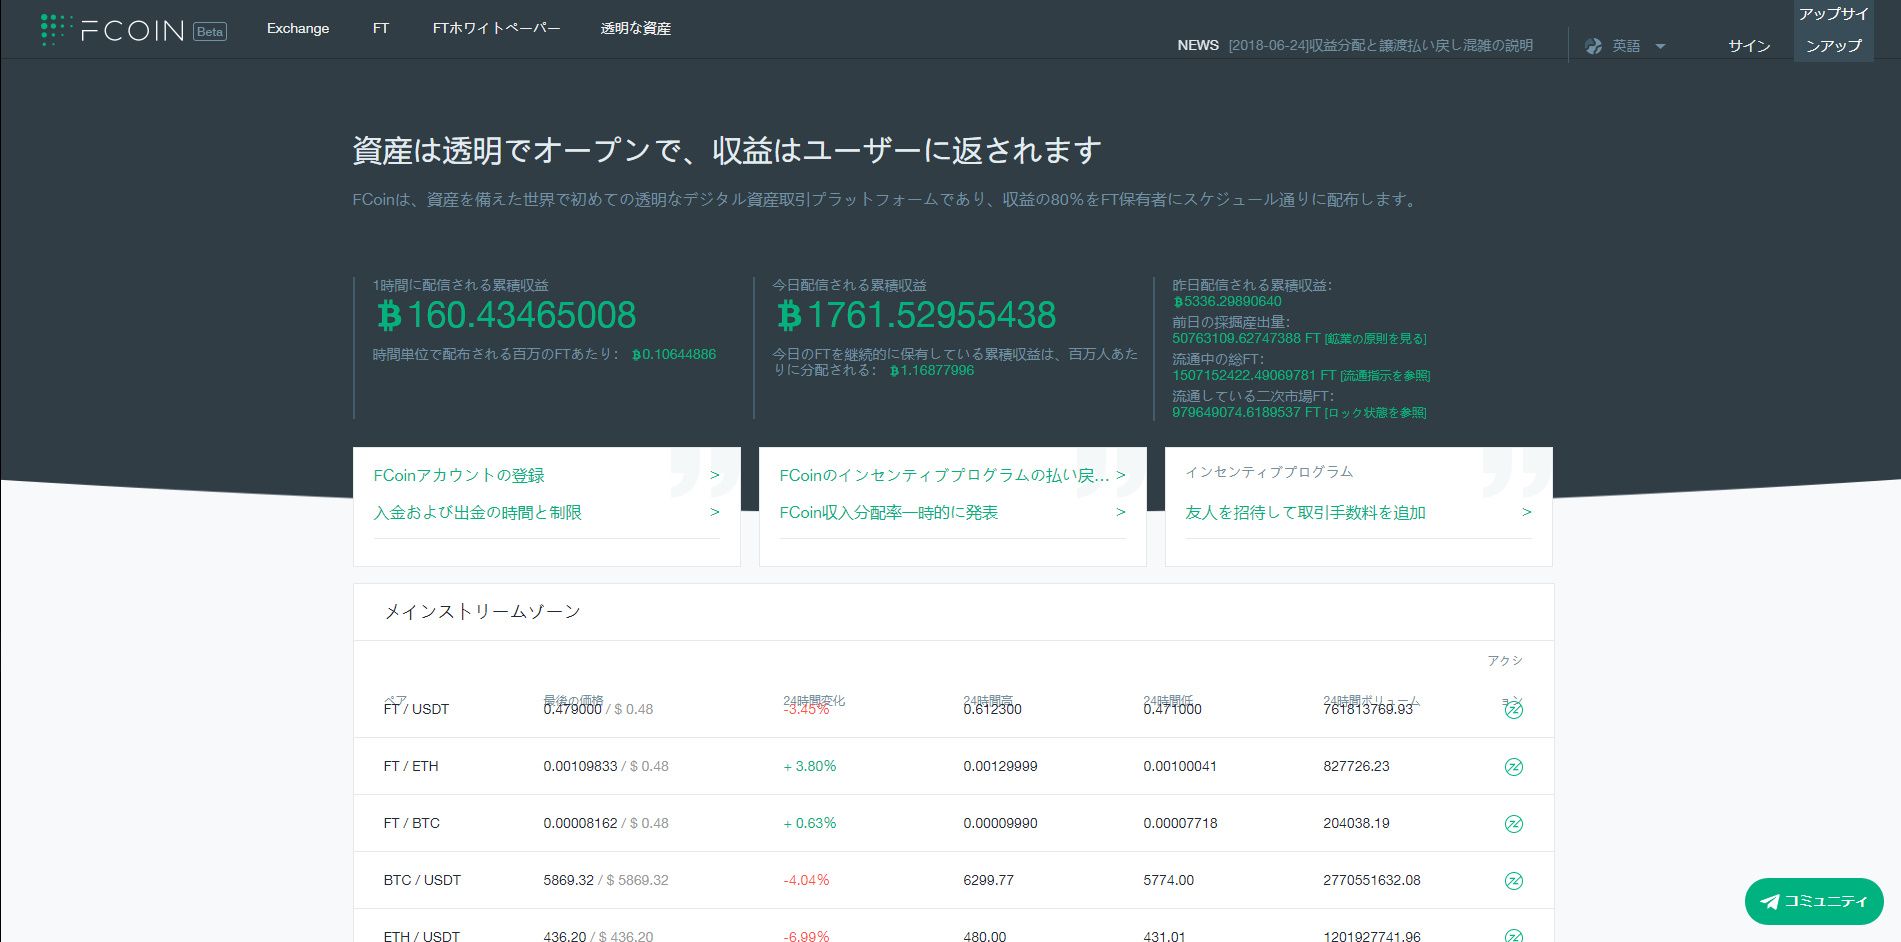This screenshot has width=1901, height=942.
Task: Click arrow beside 友人を招待して取引手数料を追加
Action: pos(1527,512)
